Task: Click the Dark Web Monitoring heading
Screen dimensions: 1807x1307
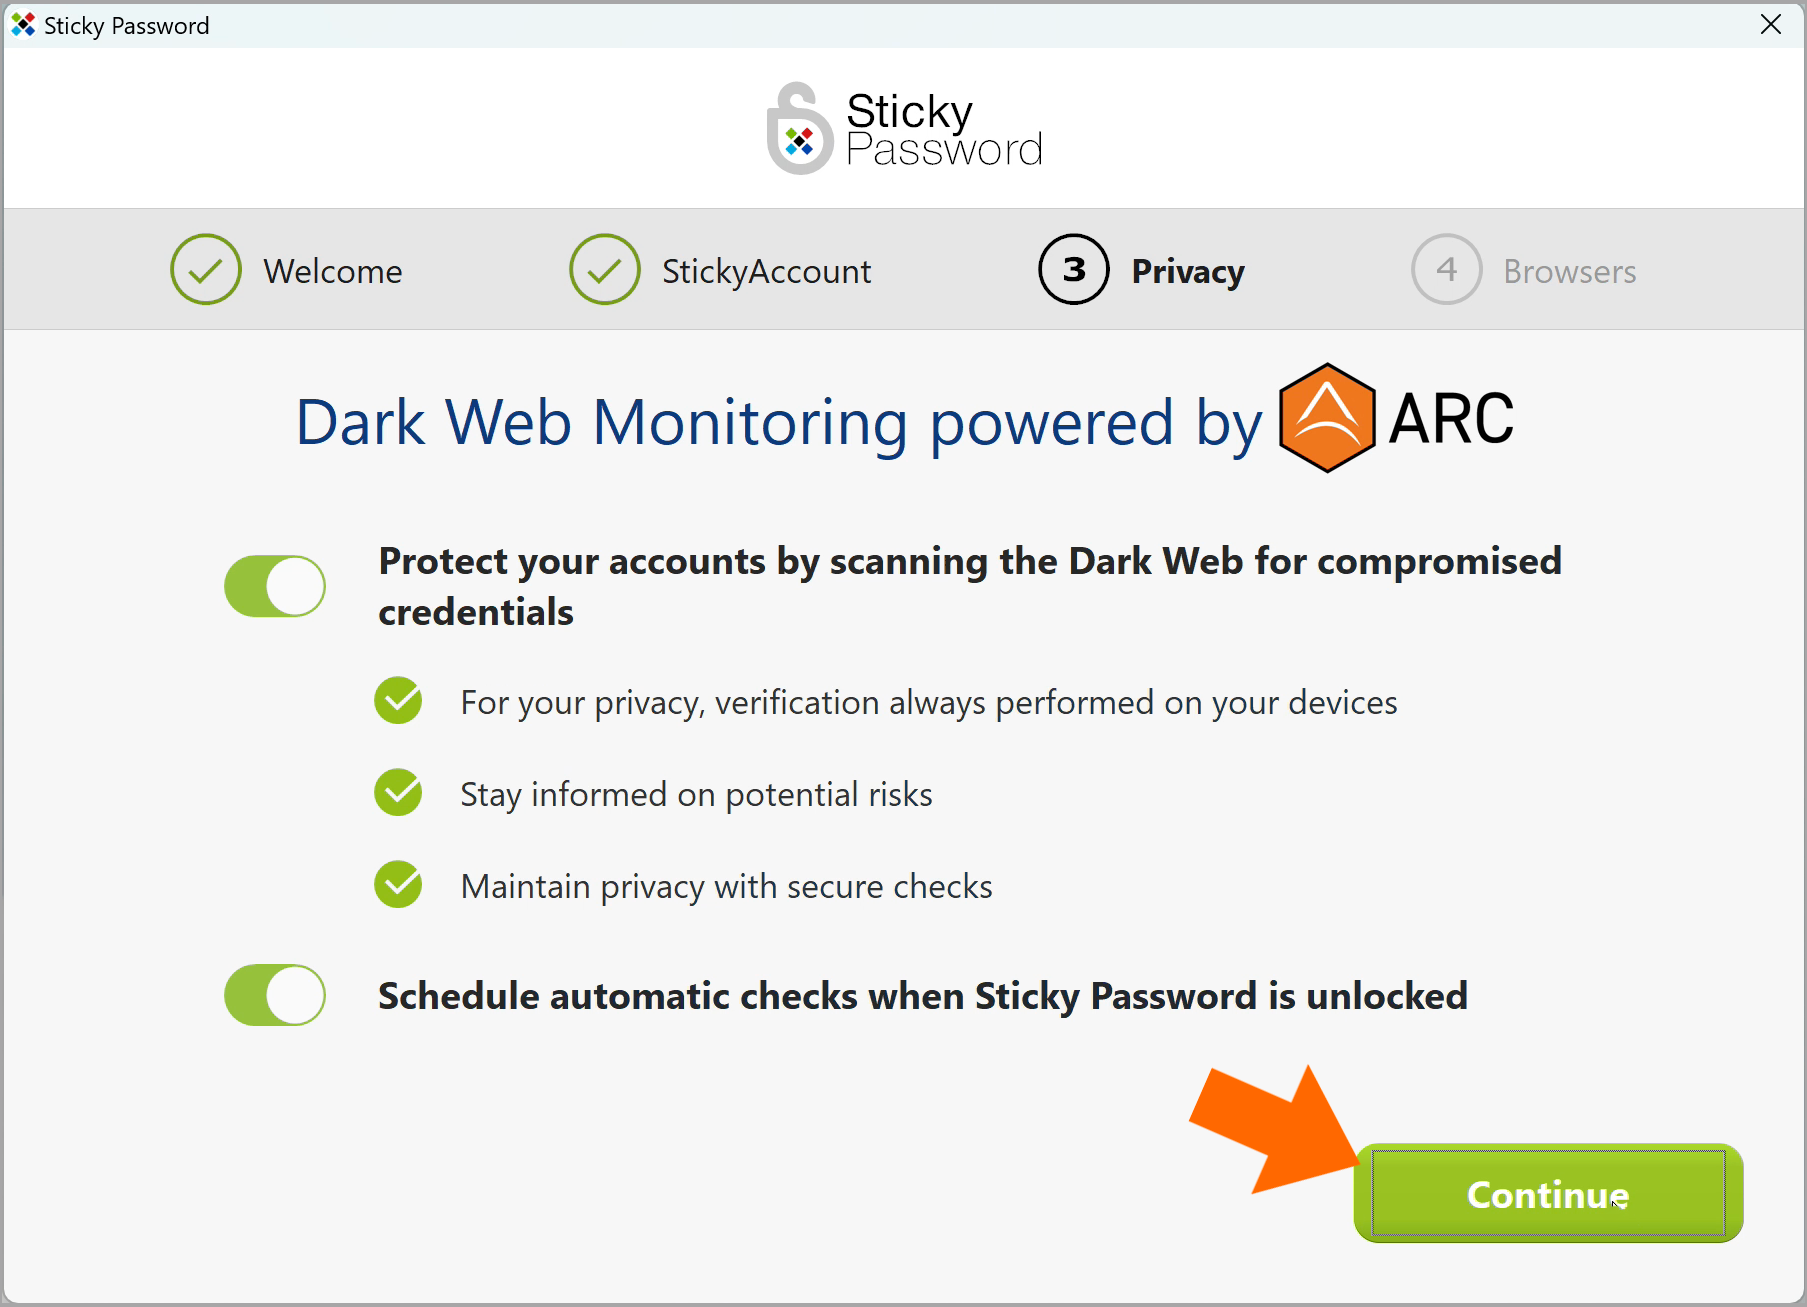Action: [779, 422]
